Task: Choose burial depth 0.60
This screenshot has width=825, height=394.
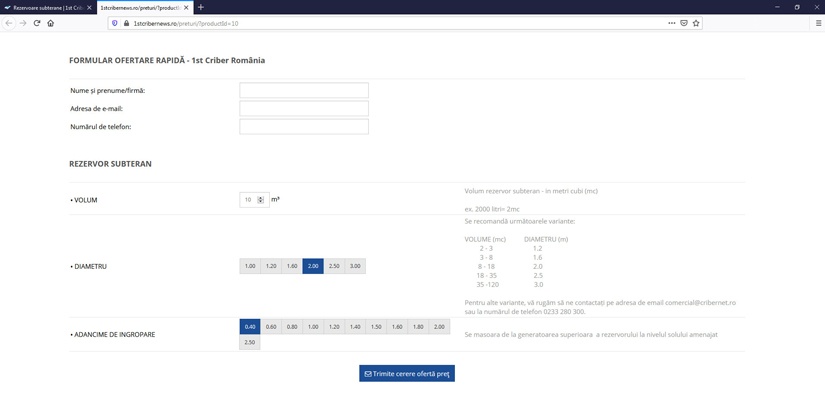Action: coord(271,327)
